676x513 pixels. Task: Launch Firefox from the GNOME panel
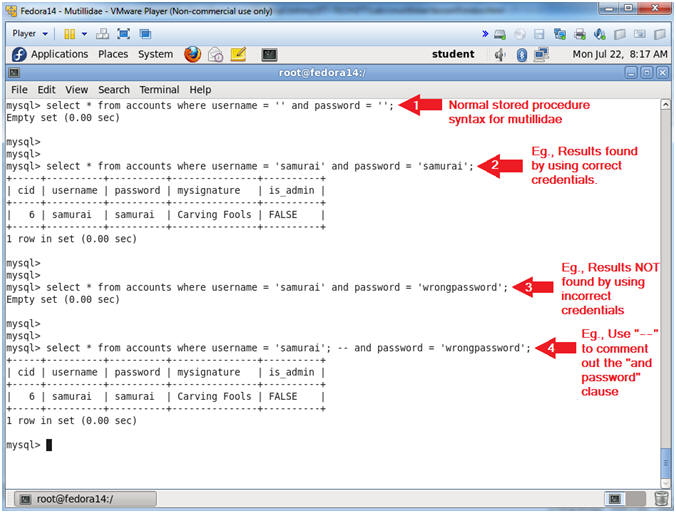[192, 54]
